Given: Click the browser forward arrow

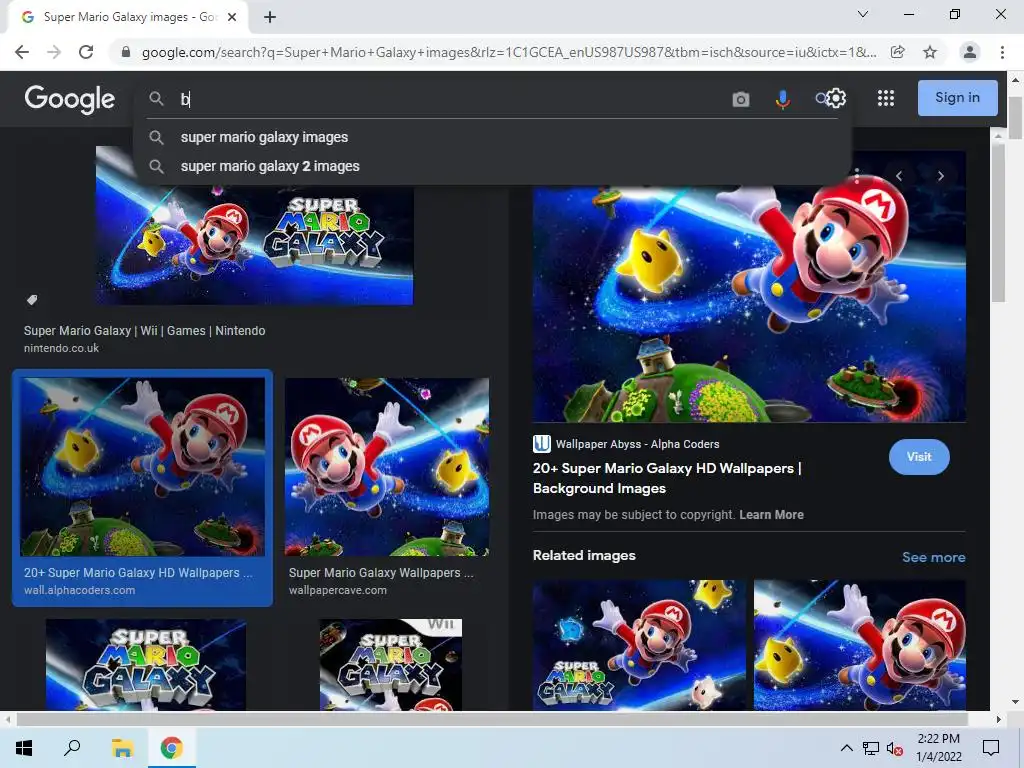Looking at the screenshot, I should tap(54, 52).
